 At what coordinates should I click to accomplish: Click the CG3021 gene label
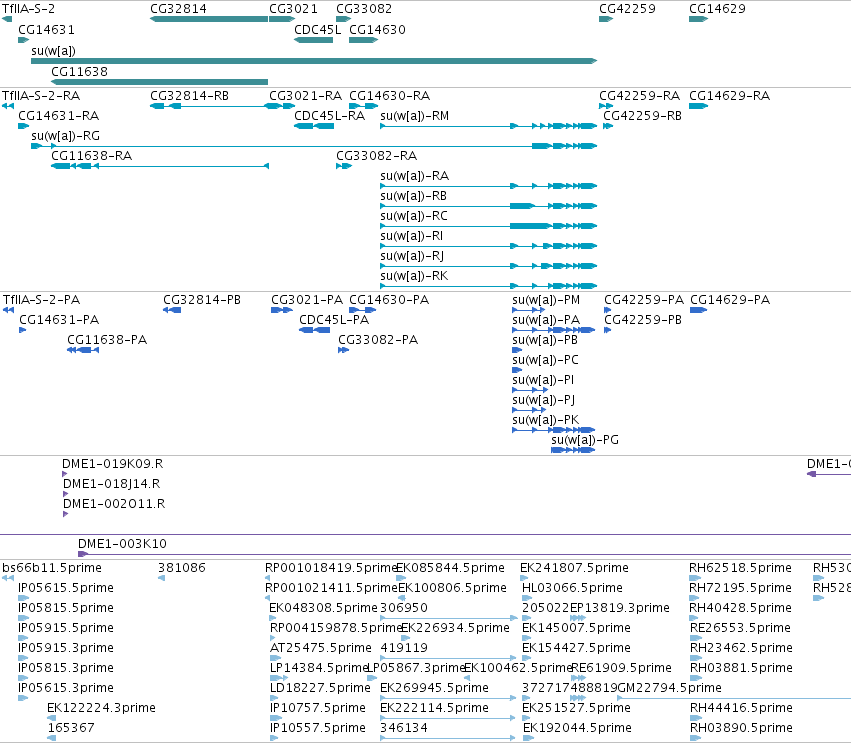293,9
